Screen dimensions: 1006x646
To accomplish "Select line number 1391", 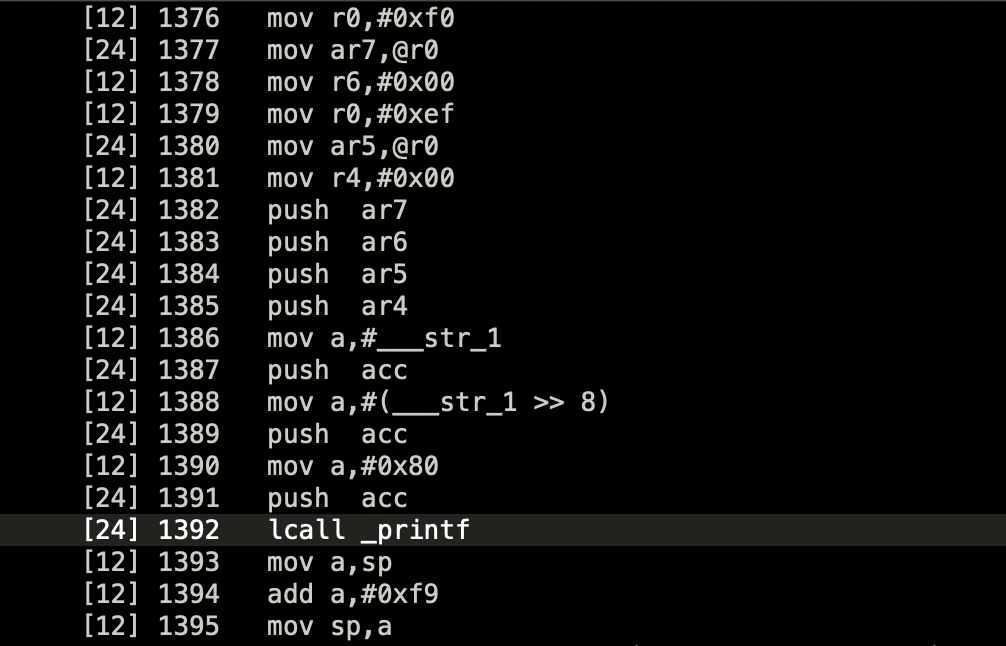I will click(188, 498).
